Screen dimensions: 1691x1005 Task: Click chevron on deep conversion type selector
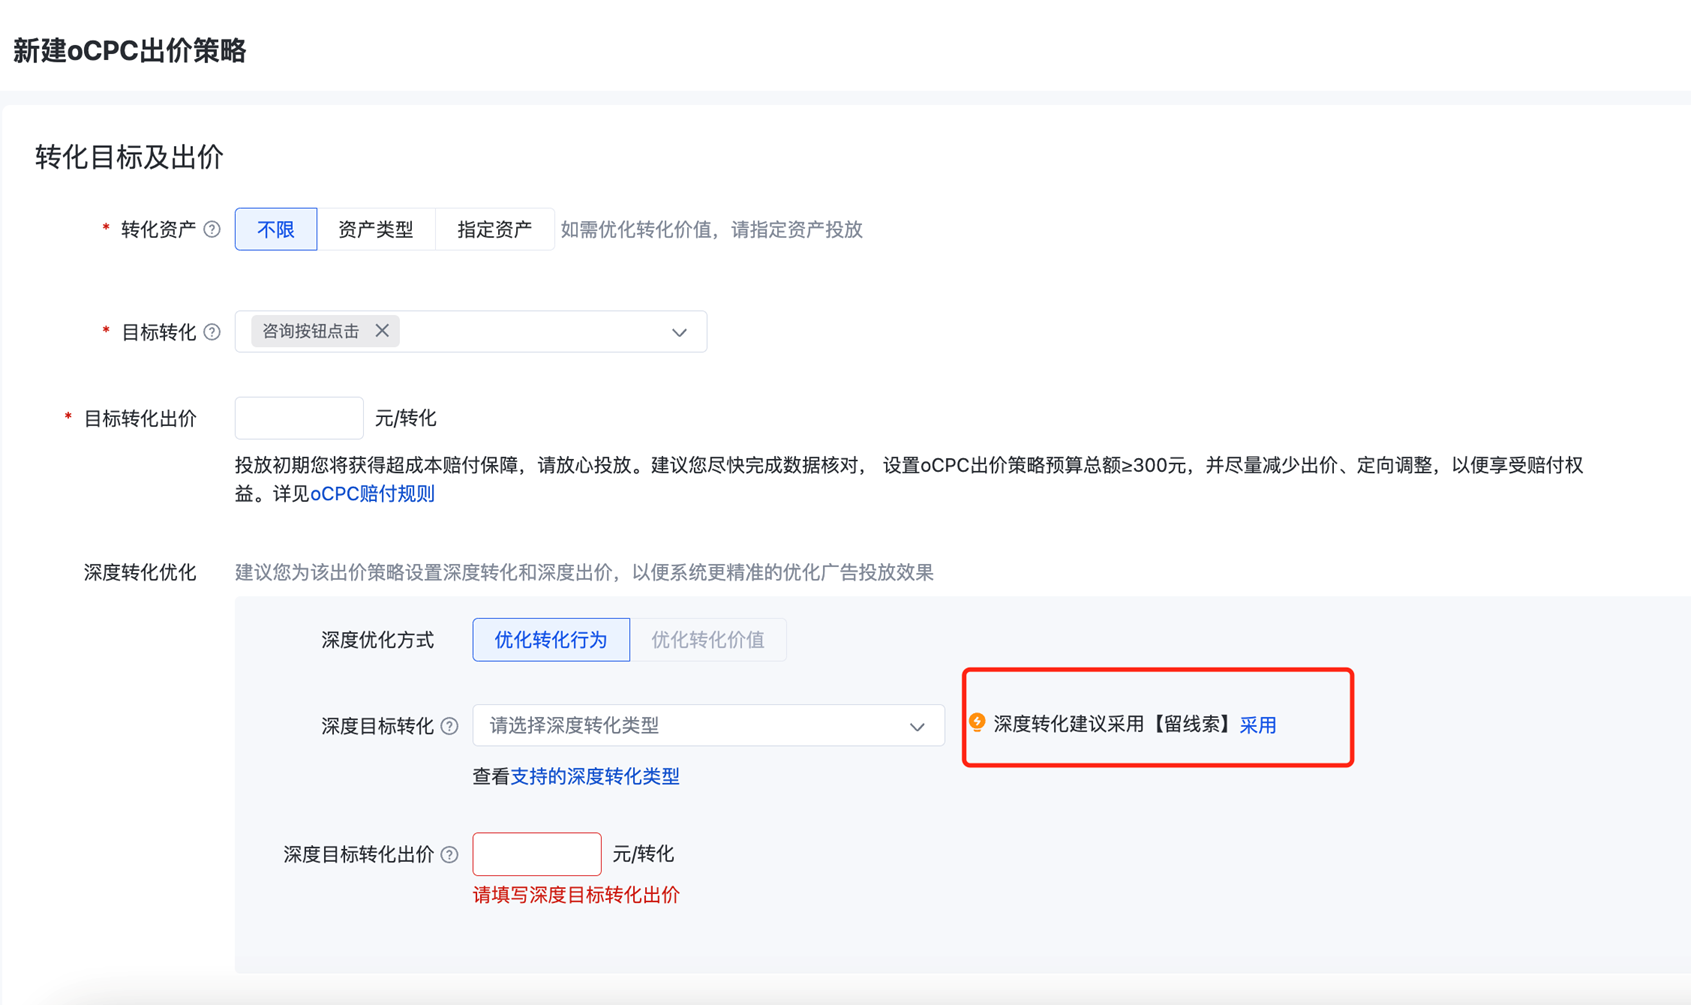(x=917, y=727)
